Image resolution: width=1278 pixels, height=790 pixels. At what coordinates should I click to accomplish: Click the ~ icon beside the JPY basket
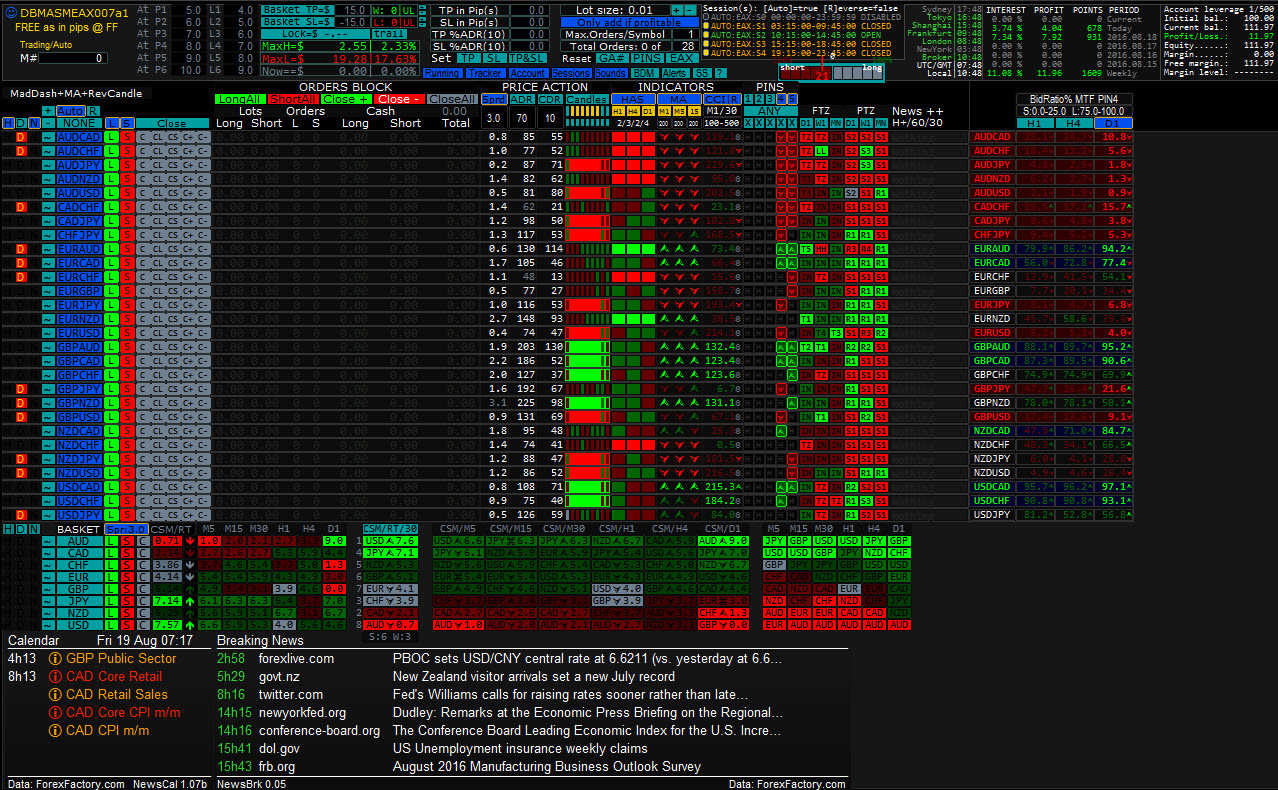tap(47, 601)
